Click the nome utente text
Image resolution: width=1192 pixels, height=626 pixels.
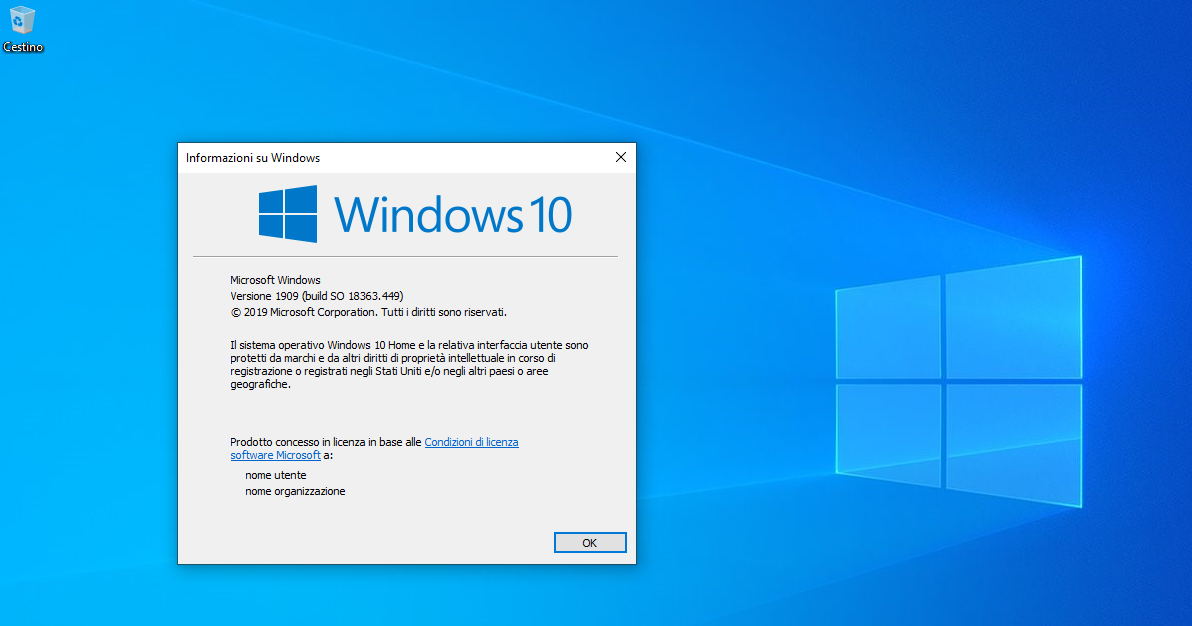coord(276,475)
